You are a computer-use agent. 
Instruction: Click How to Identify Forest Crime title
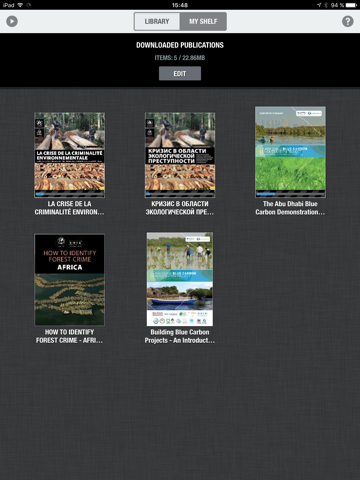click(69, 336)
